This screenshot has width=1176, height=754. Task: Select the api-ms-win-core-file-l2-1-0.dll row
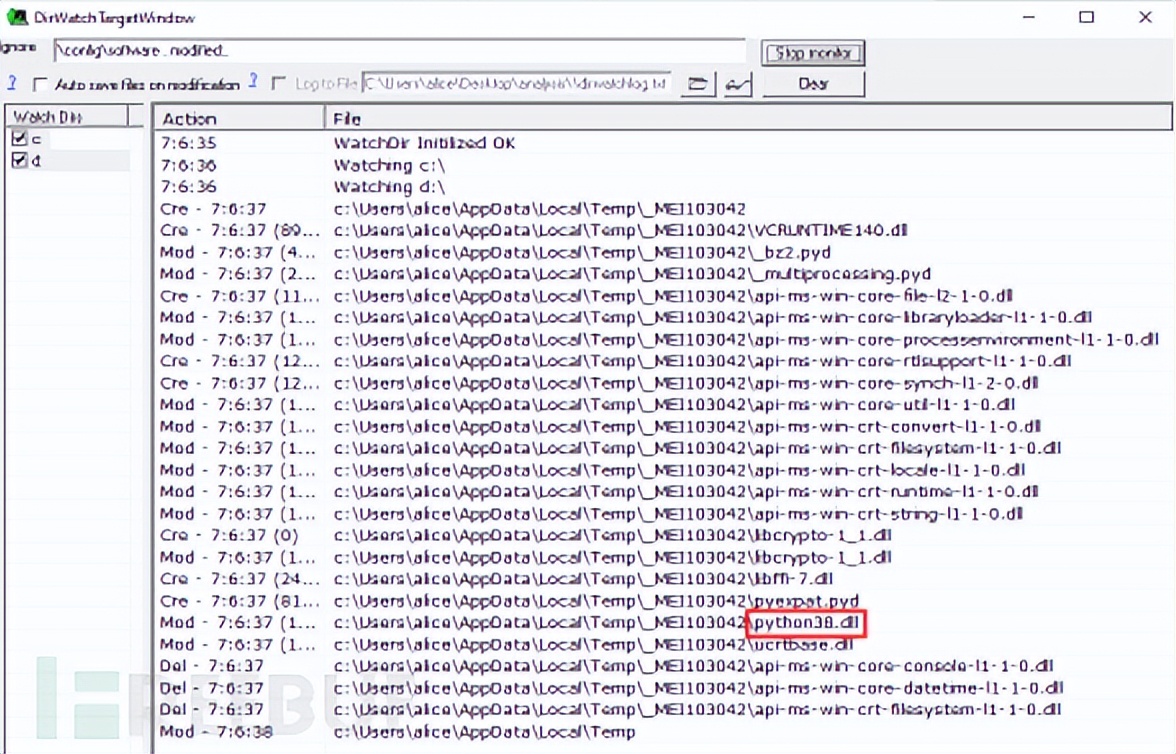[x=664, y=296]
